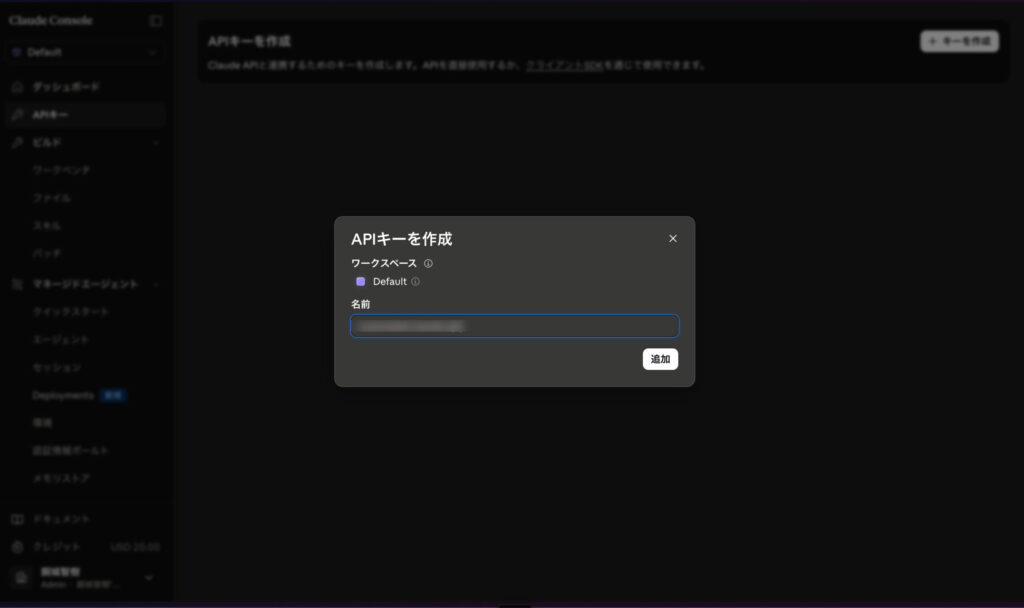Open エージェント in the sidebar

pyautogui.click(x=61, y=340)
